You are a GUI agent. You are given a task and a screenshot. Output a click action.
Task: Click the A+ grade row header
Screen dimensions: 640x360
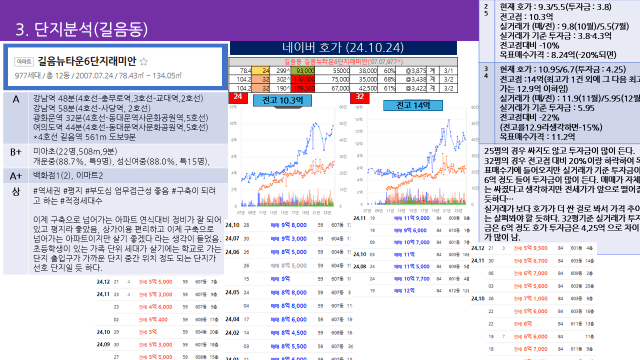point(16,176)
